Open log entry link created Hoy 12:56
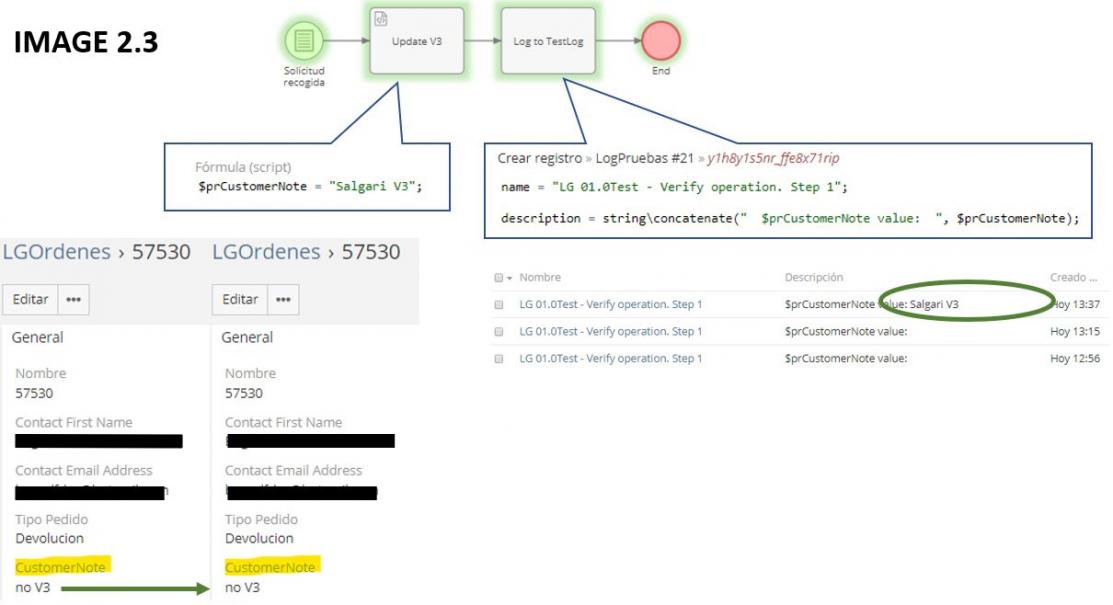Image resolution: width=1113 pixels, height=605 pixels. [610, 358]
